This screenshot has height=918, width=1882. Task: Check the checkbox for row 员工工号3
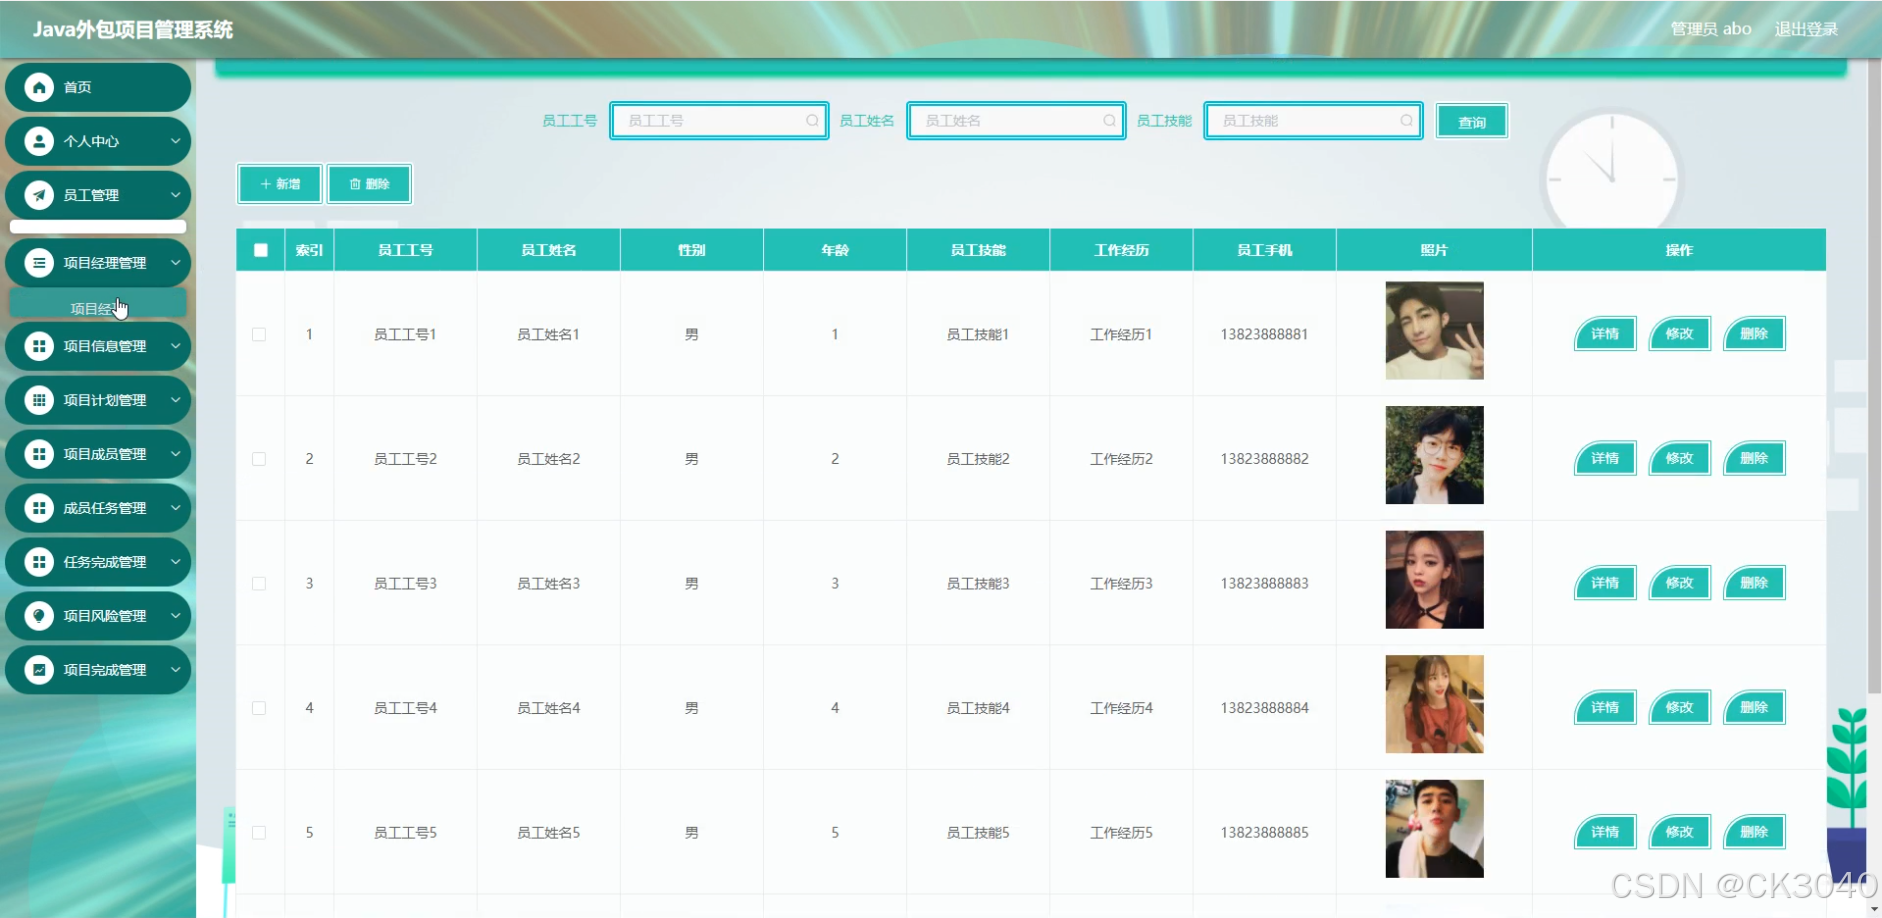click(259, 584)
